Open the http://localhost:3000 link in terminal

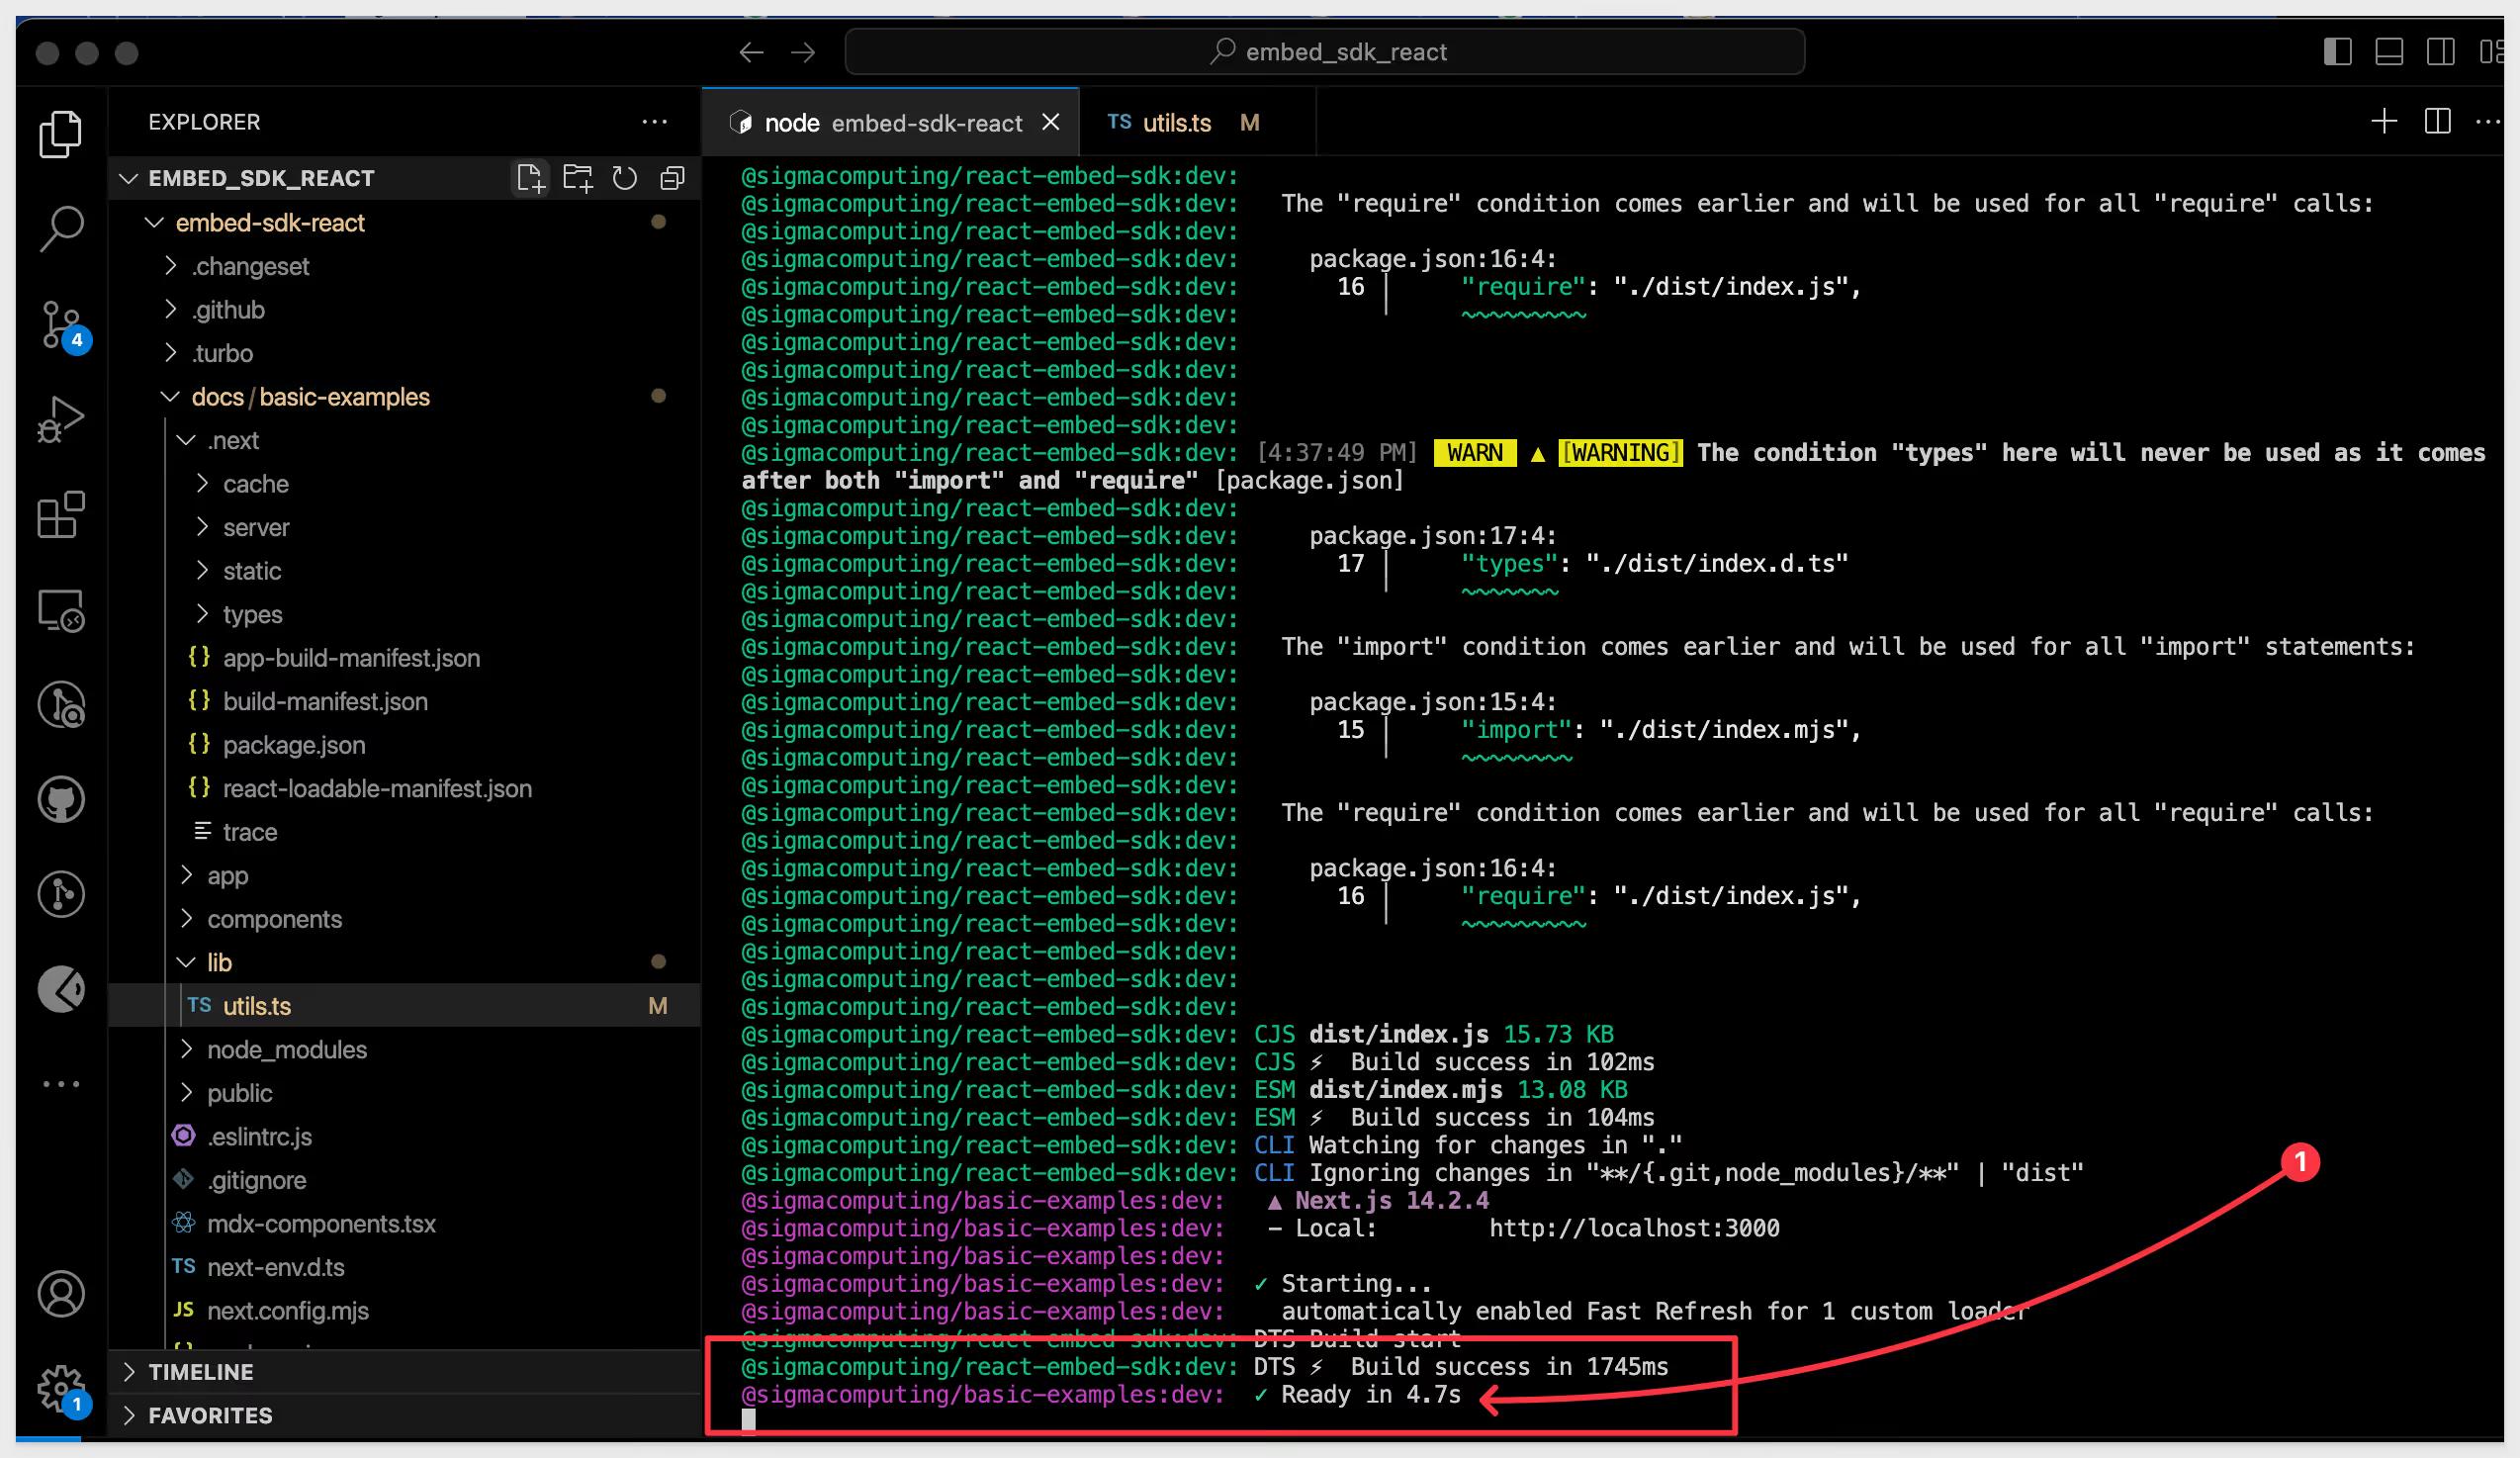[1634, 1228]
